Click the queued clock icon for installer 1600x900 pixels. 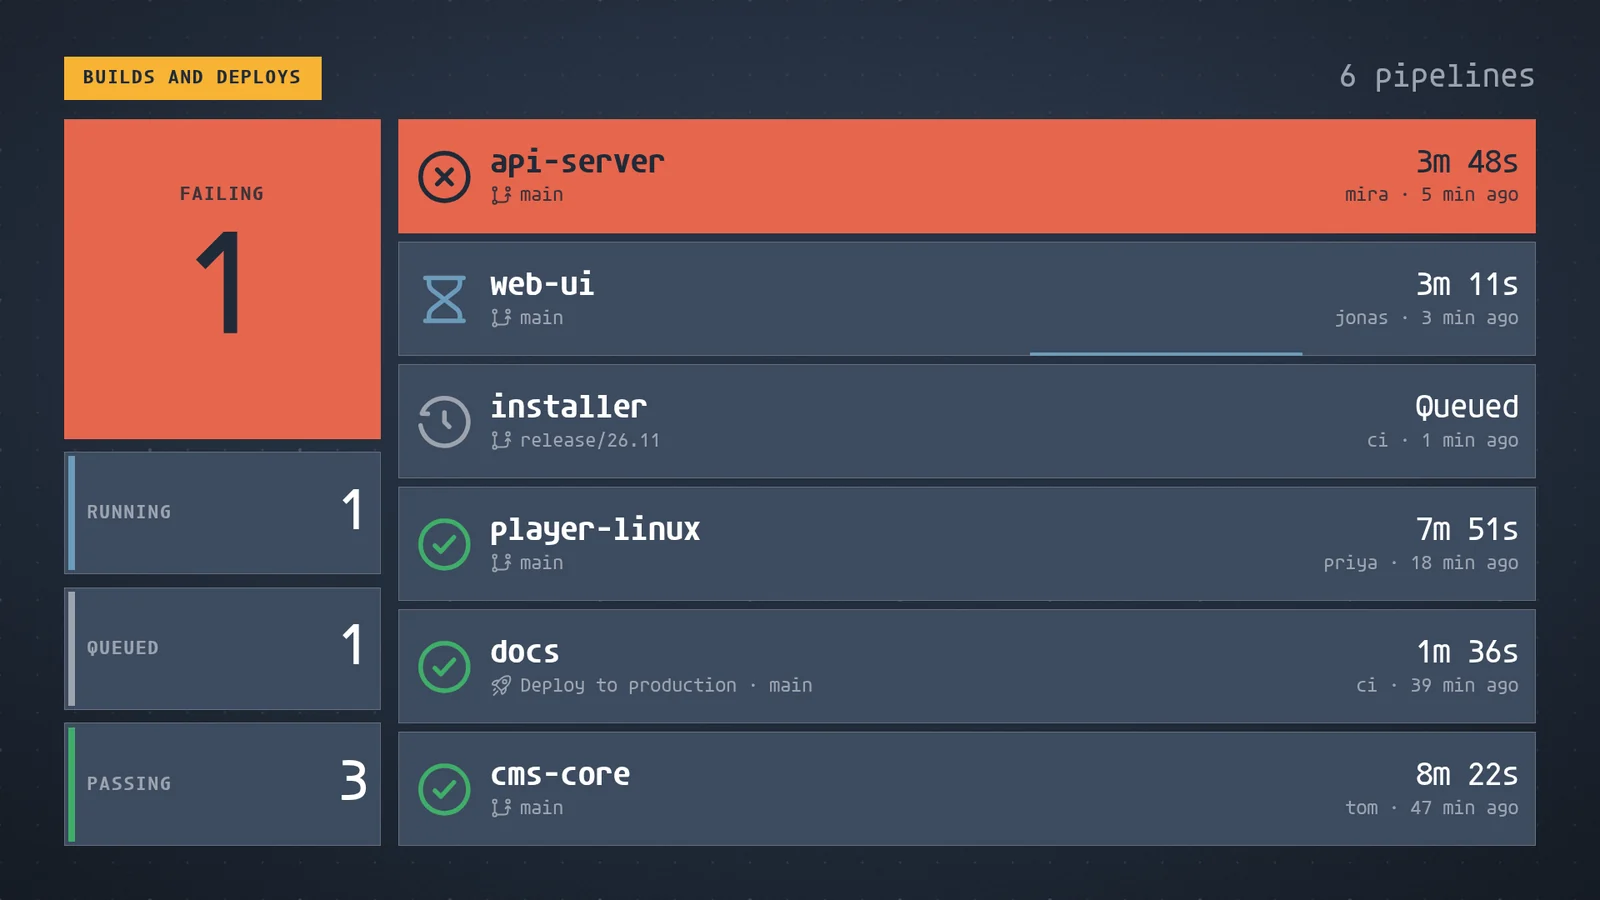point(444,422)
